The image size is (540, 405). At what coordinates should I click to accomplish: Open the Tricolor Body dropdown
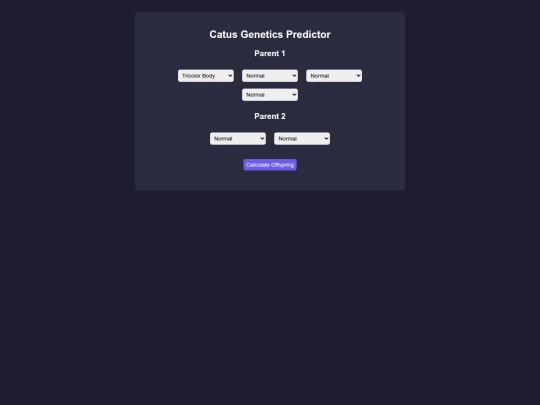point(206,76)
